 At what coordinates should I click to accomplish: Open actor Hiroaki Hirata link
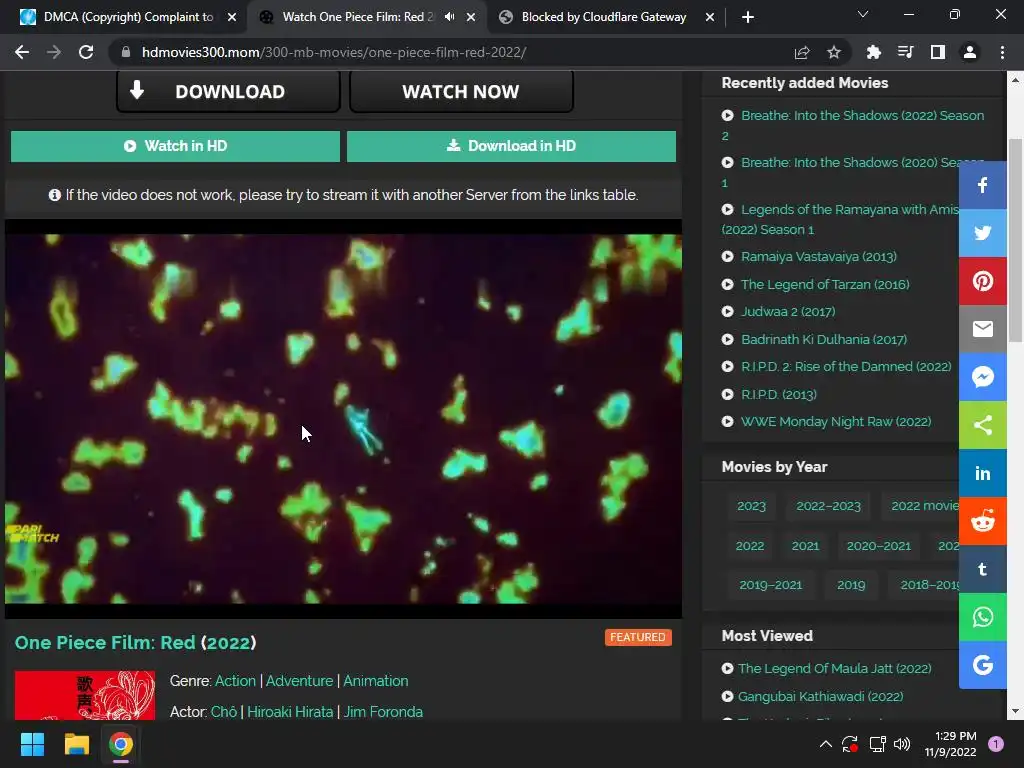point(290,712)
